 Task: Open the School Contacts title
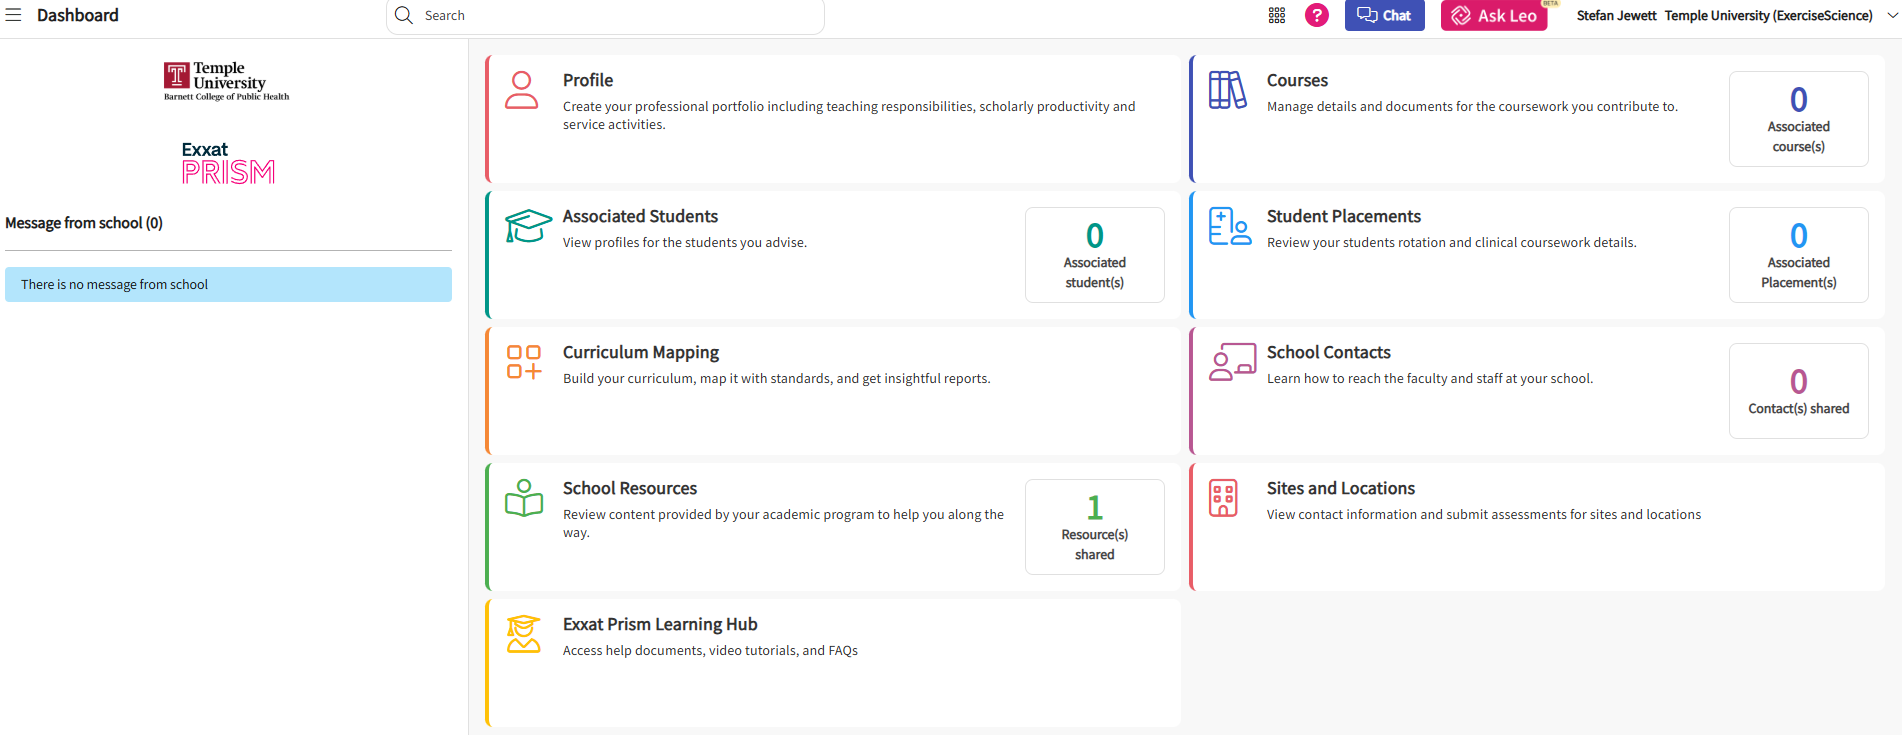[x=1328, y=352]
